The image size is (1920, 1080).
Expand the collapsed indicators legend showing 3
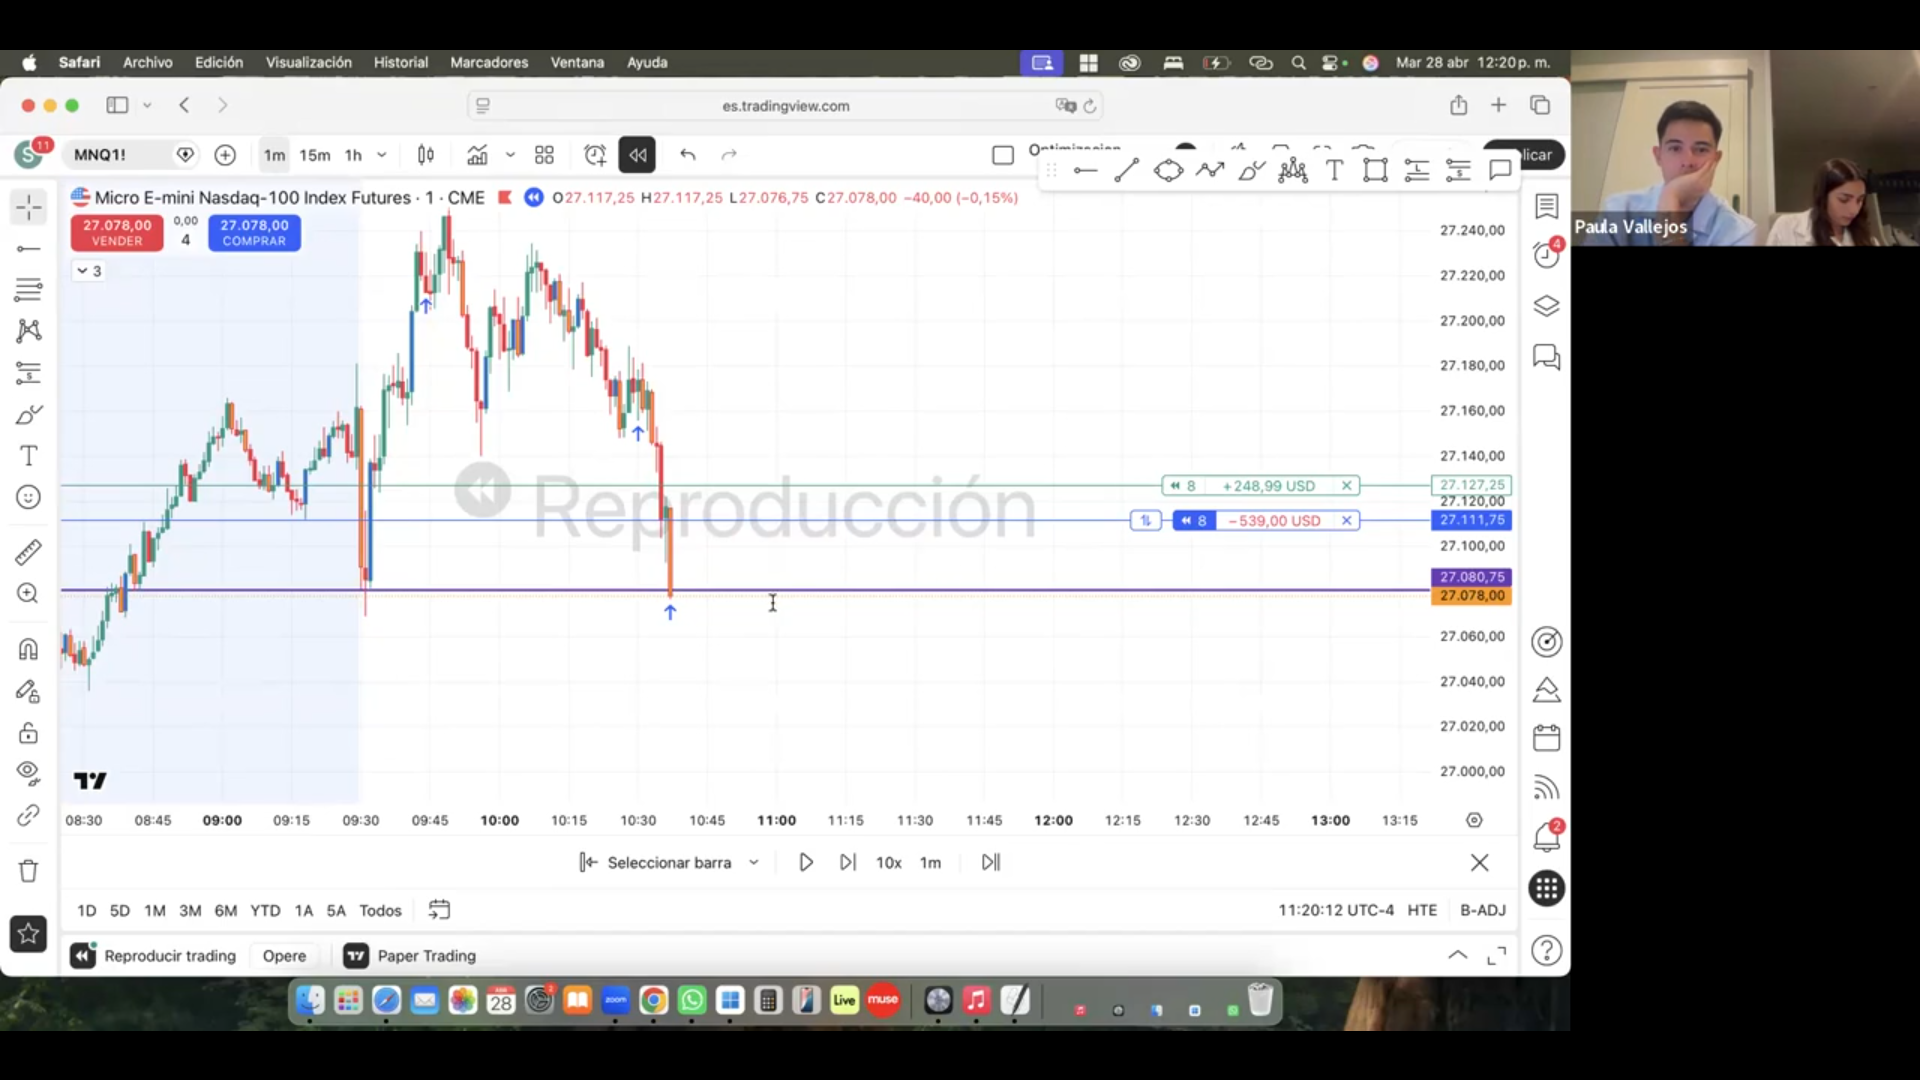pos(89,271)
